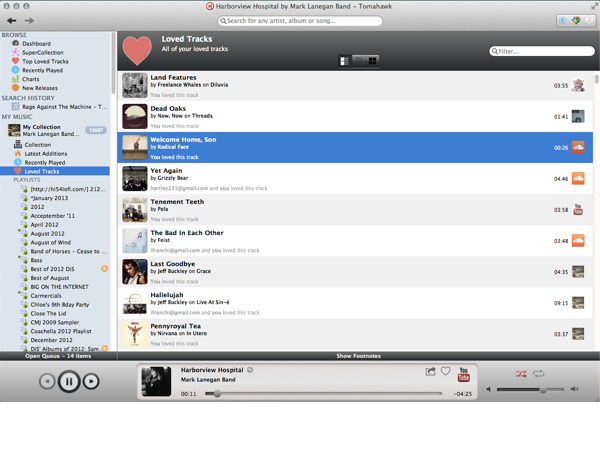This screenshot has height=450, width=600.
Task: Open Charts in the sidebar
Action: 31,79
